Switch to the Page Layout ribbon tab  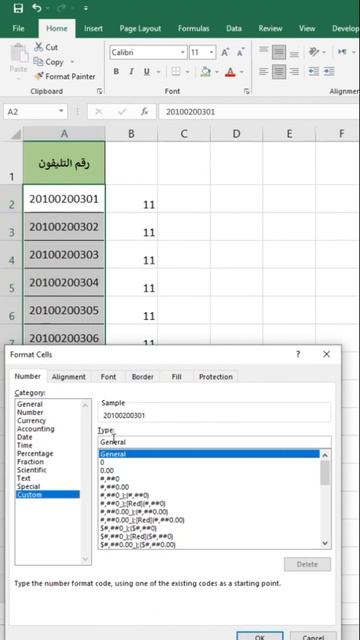point(140,29)
